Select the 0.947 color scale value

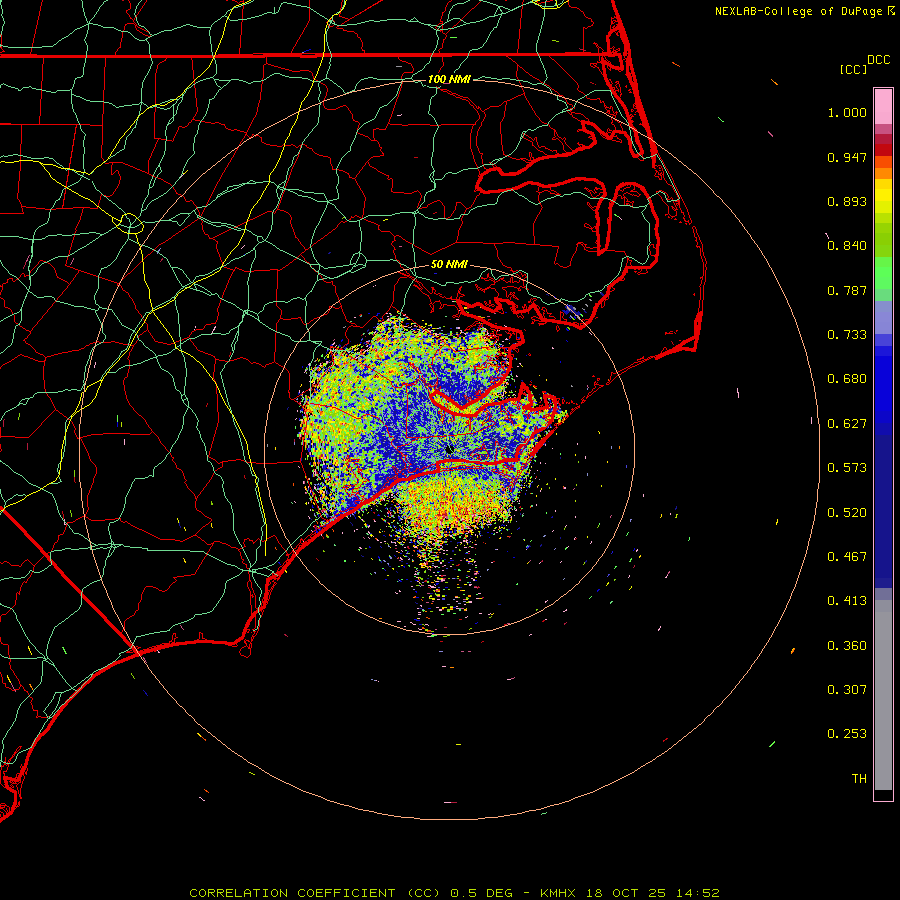coord(847,157)
